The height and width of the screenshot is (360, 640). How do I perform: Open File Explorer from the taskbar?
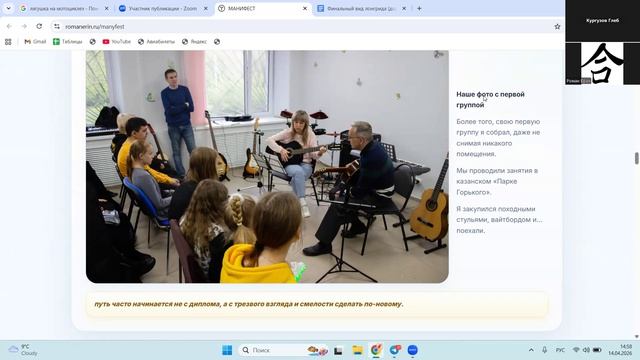[x=358, y=350]
